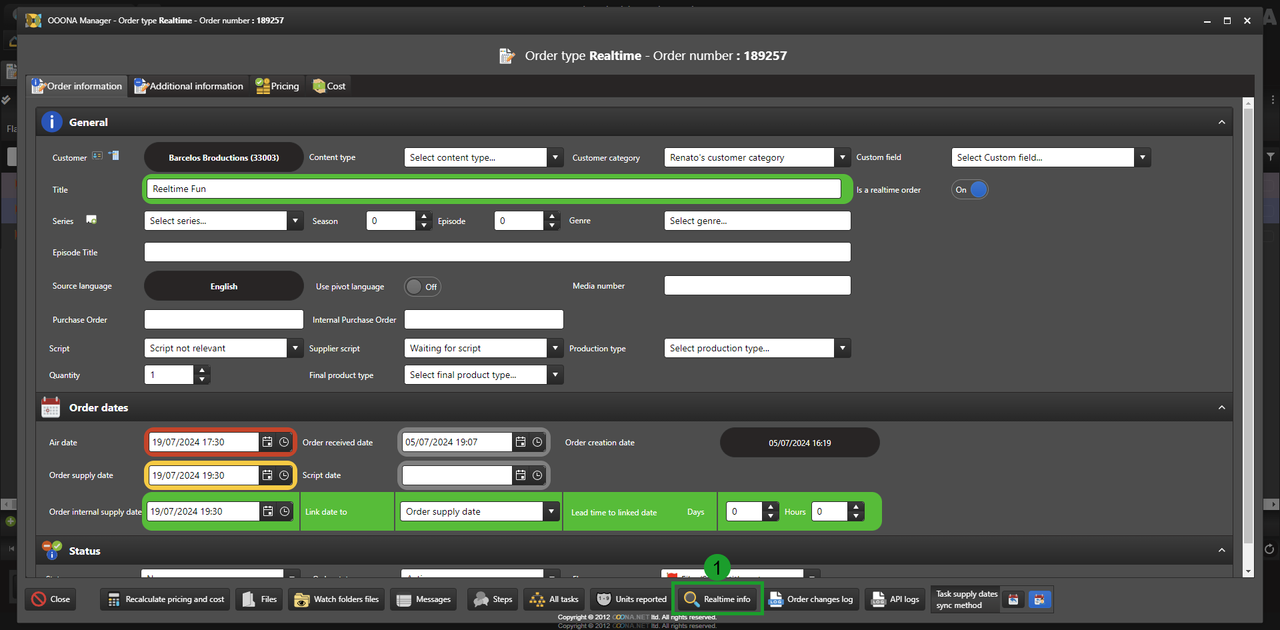Open the Script not relevant dropdown
The height and width of the screenshot is (630, 1280).
(x=295, y=348)
